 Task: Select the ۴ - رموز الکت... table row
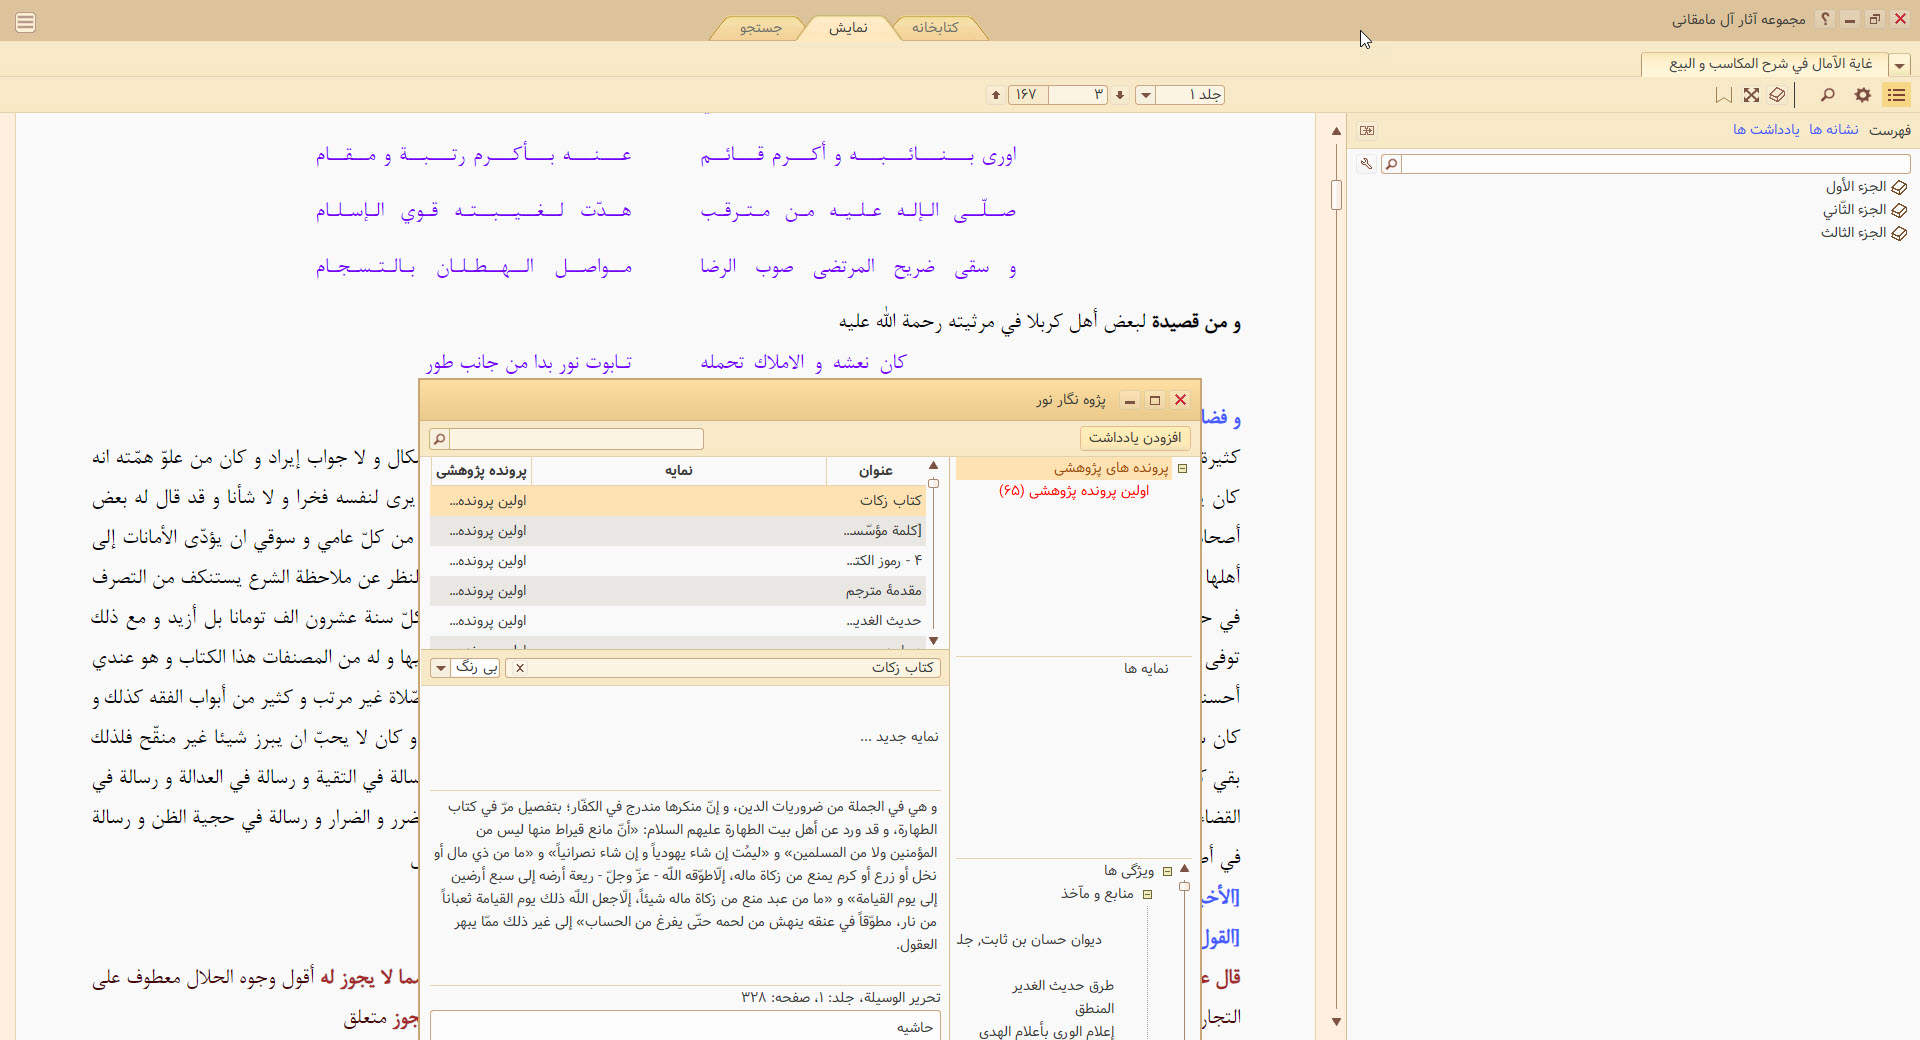678,561
